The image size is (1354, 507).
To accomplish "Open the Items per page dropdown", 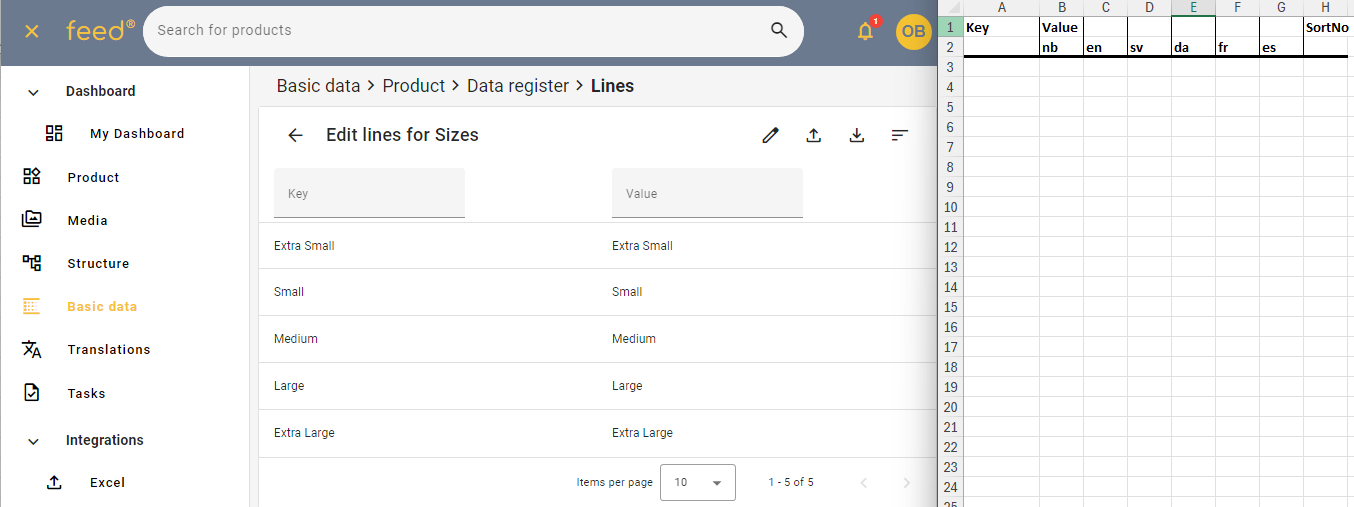I will click(698, 482).
